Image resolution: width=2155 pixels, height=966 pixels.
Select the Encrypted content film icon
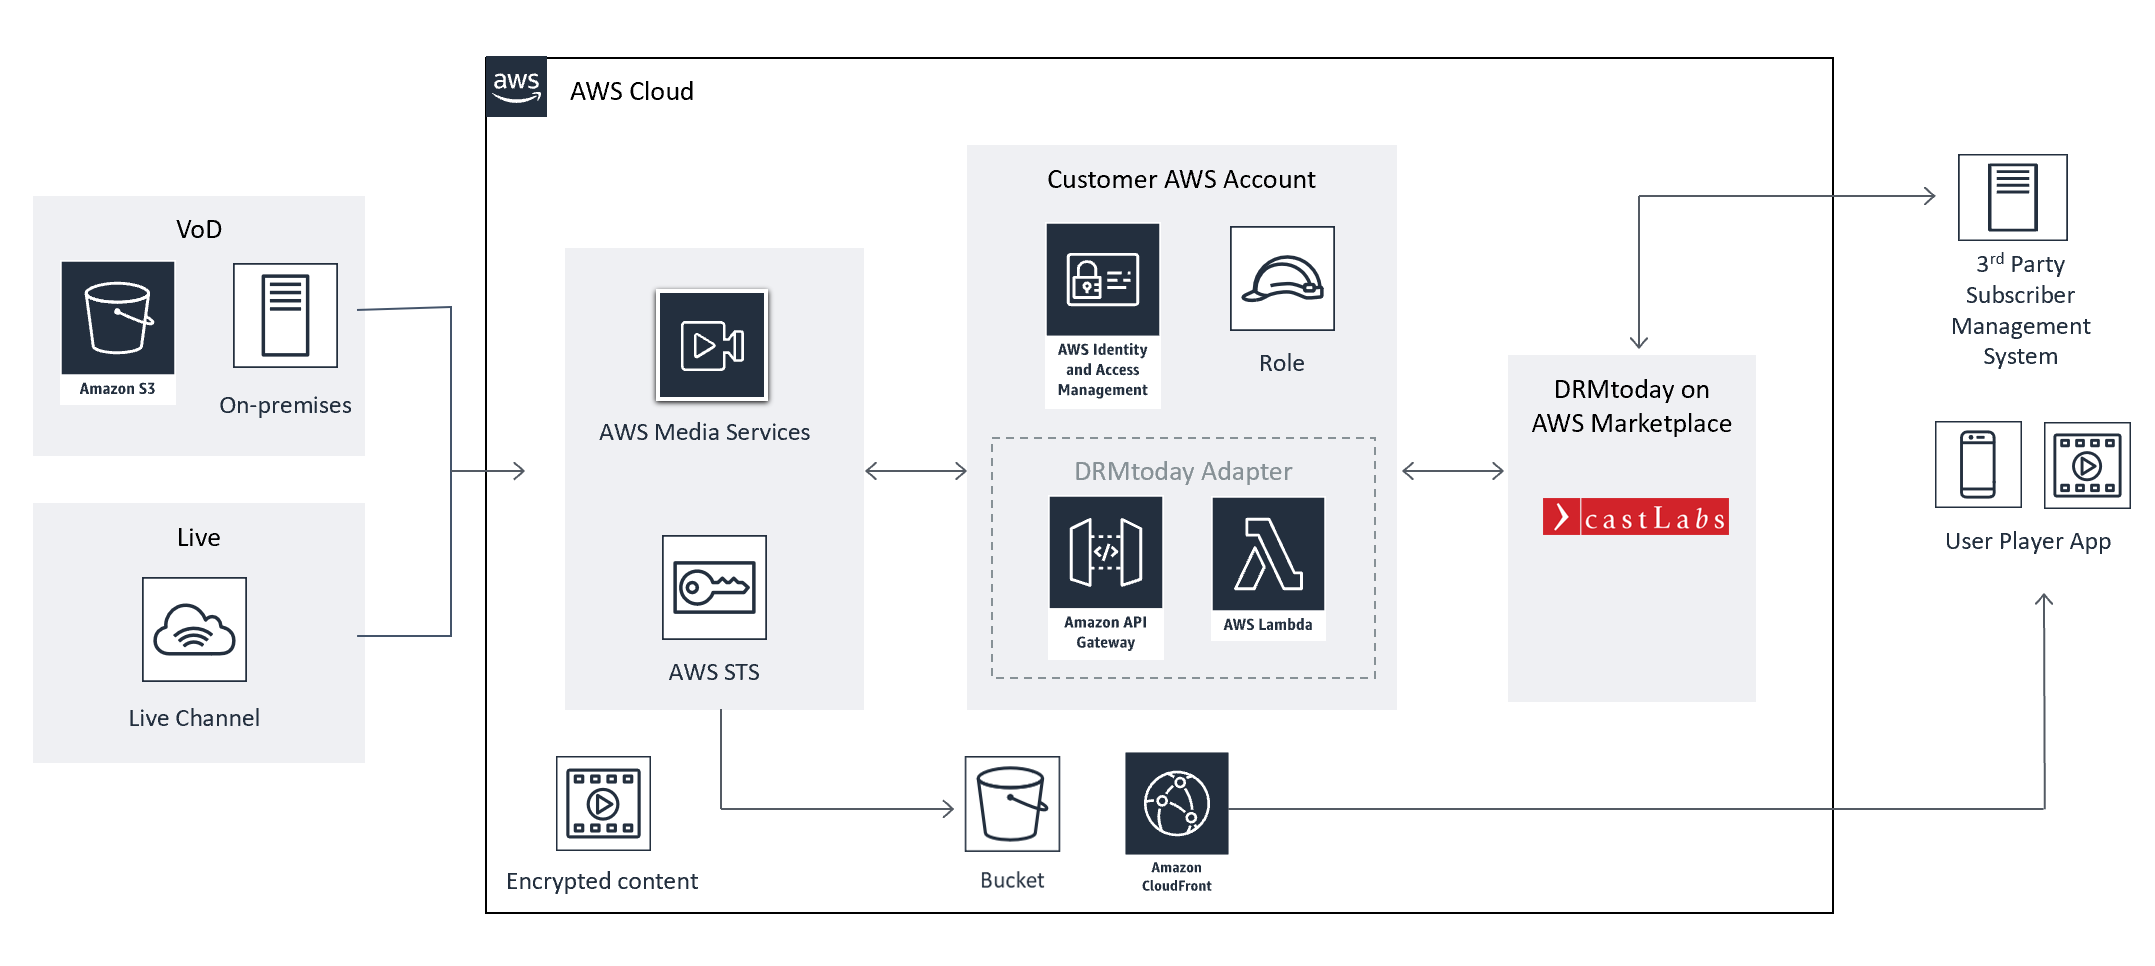(603, 803)
